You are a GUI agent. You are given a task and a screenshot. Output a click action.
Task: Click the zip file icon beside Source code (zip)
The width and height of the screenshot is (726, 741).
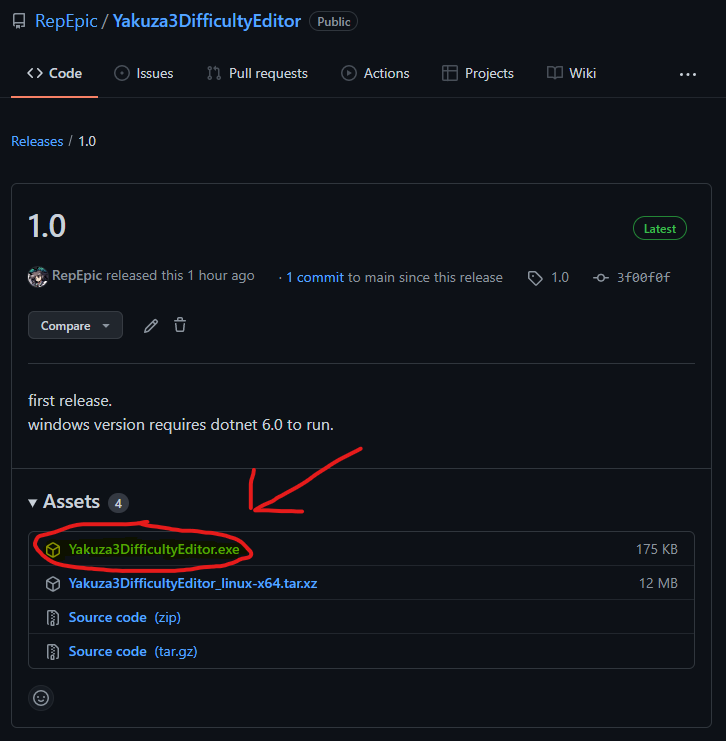53,618
